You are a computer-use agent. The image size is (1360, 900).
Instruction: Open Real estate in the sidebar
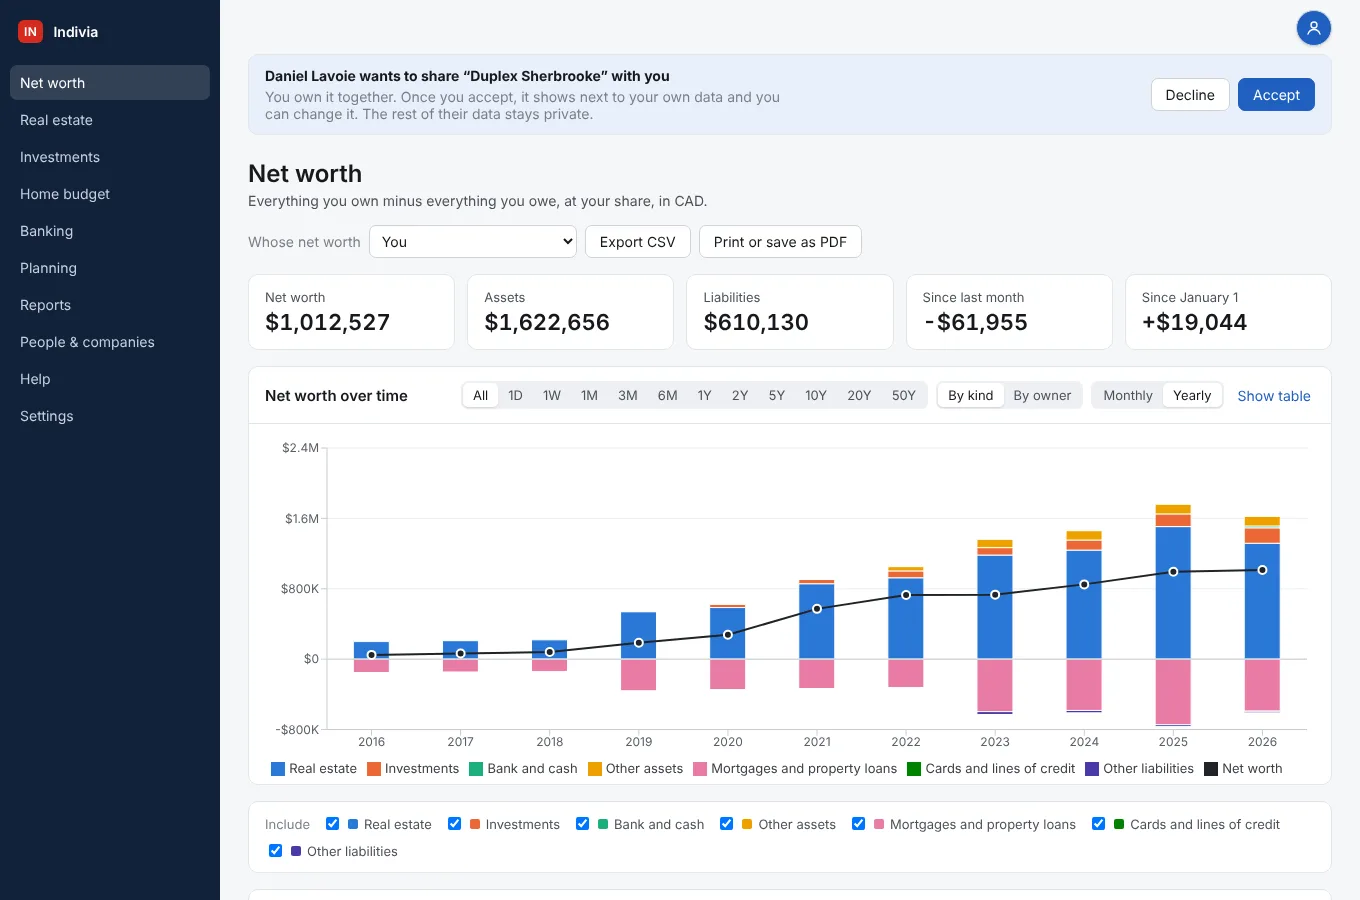click(110, 120)
